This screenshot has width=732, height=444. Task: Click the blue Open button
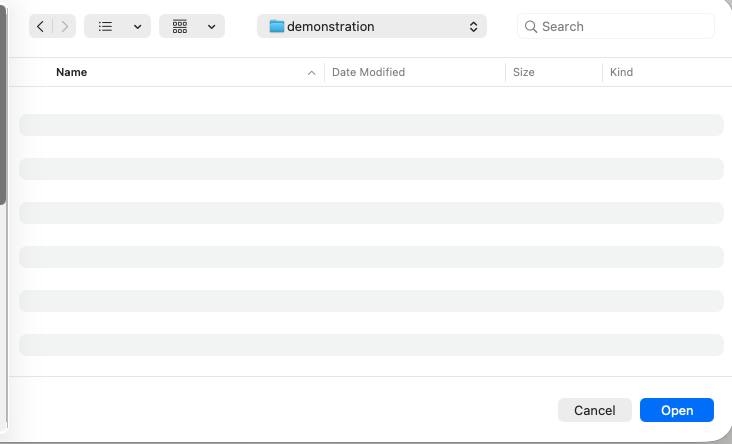click(676, 410)
